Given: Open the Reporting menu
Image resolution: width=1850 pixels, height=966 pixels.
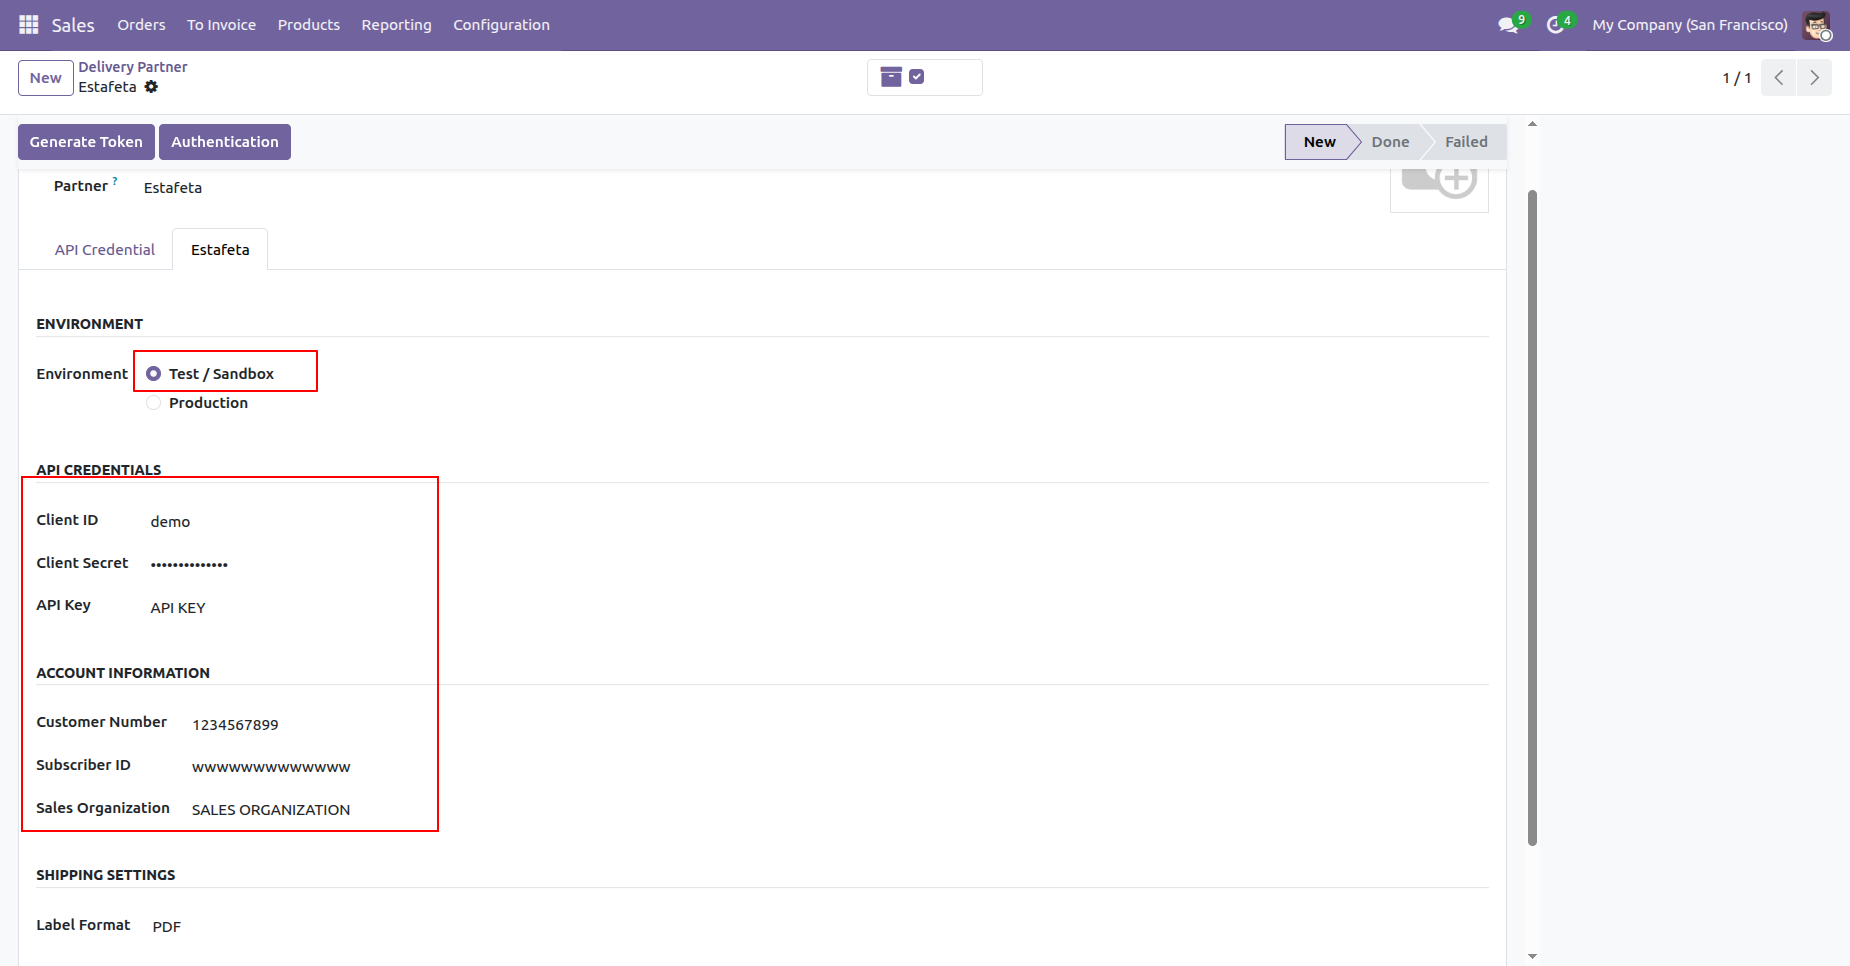Looking at the screenshot, I should click(x=397, y=25).
